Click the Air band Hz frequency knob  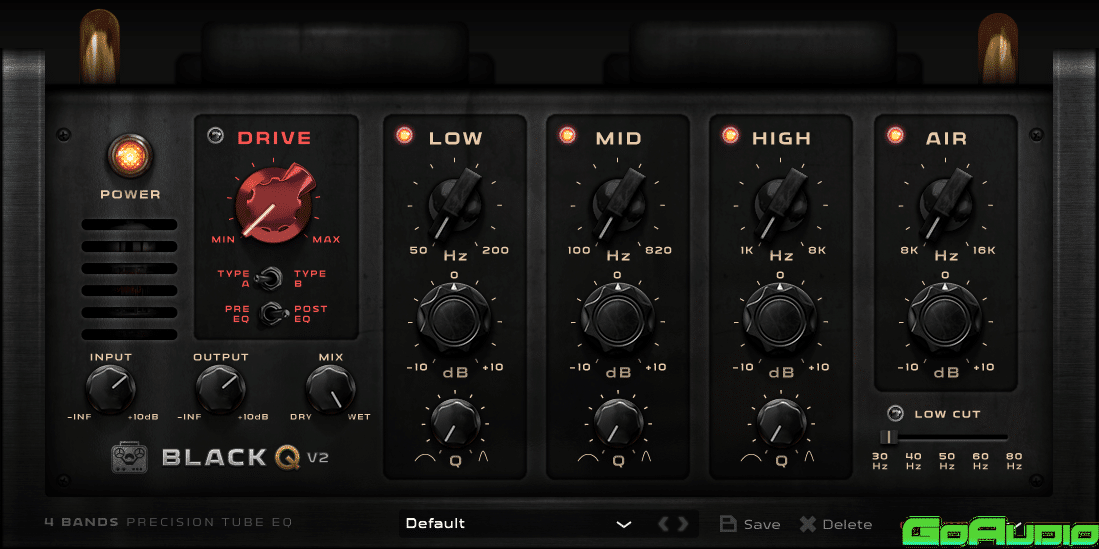[946, 204]
